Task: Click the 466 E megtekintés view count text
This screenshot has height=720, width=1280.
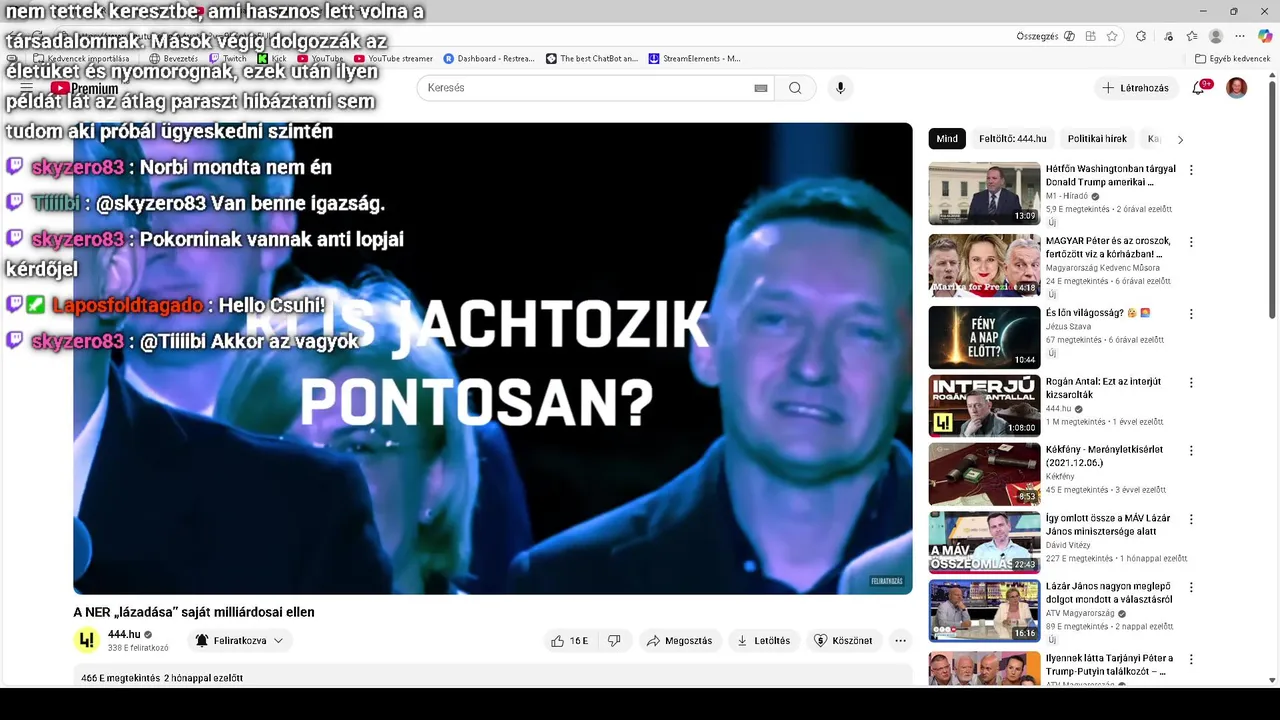Action: point(120,678)
